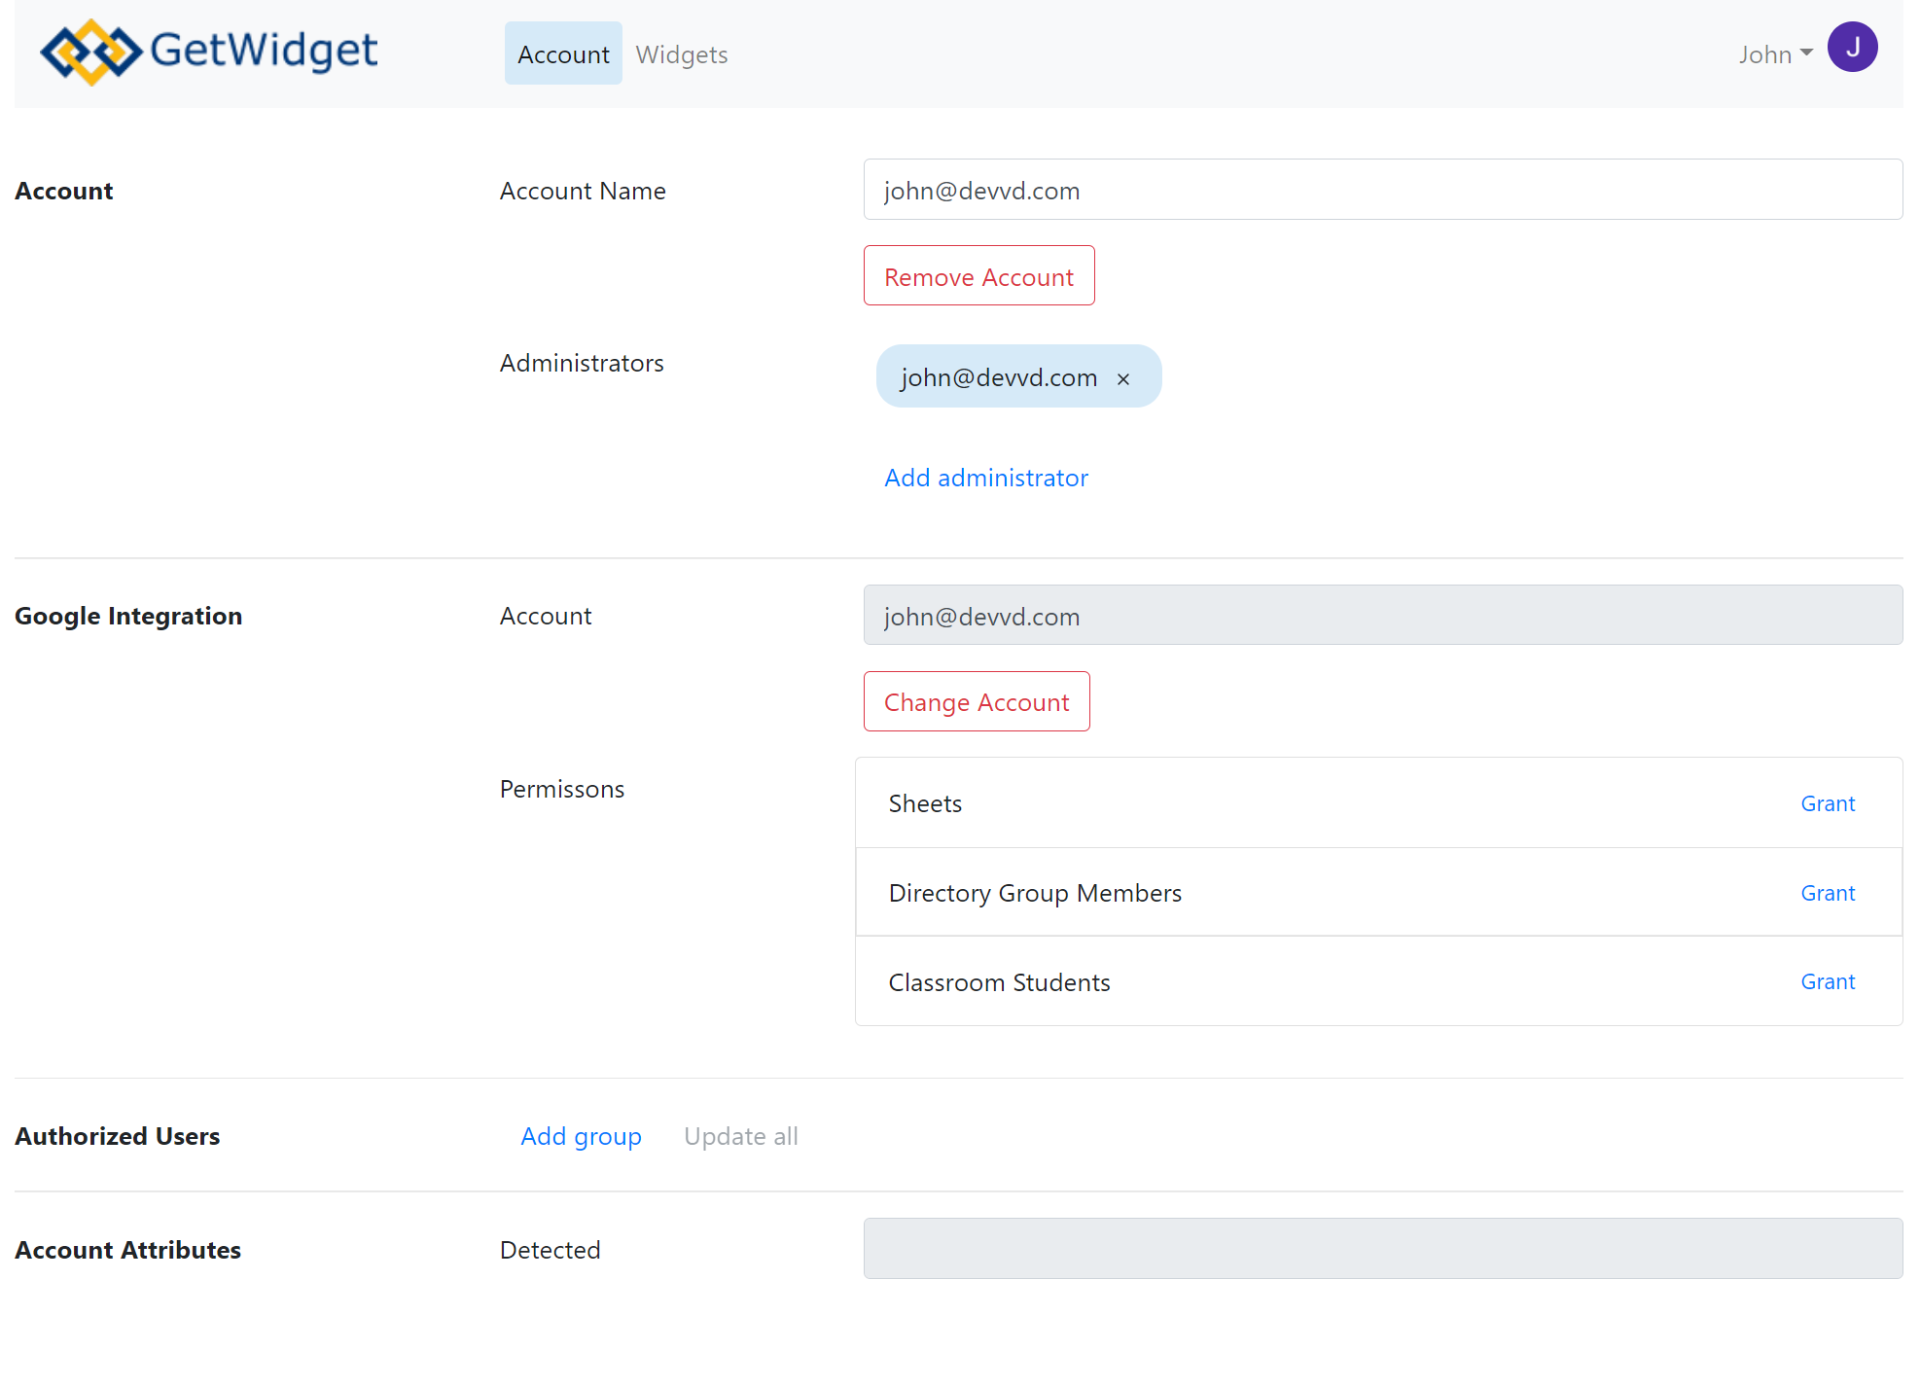
Task: Click the Google Integration Account field
Action: pos(1382,616)
